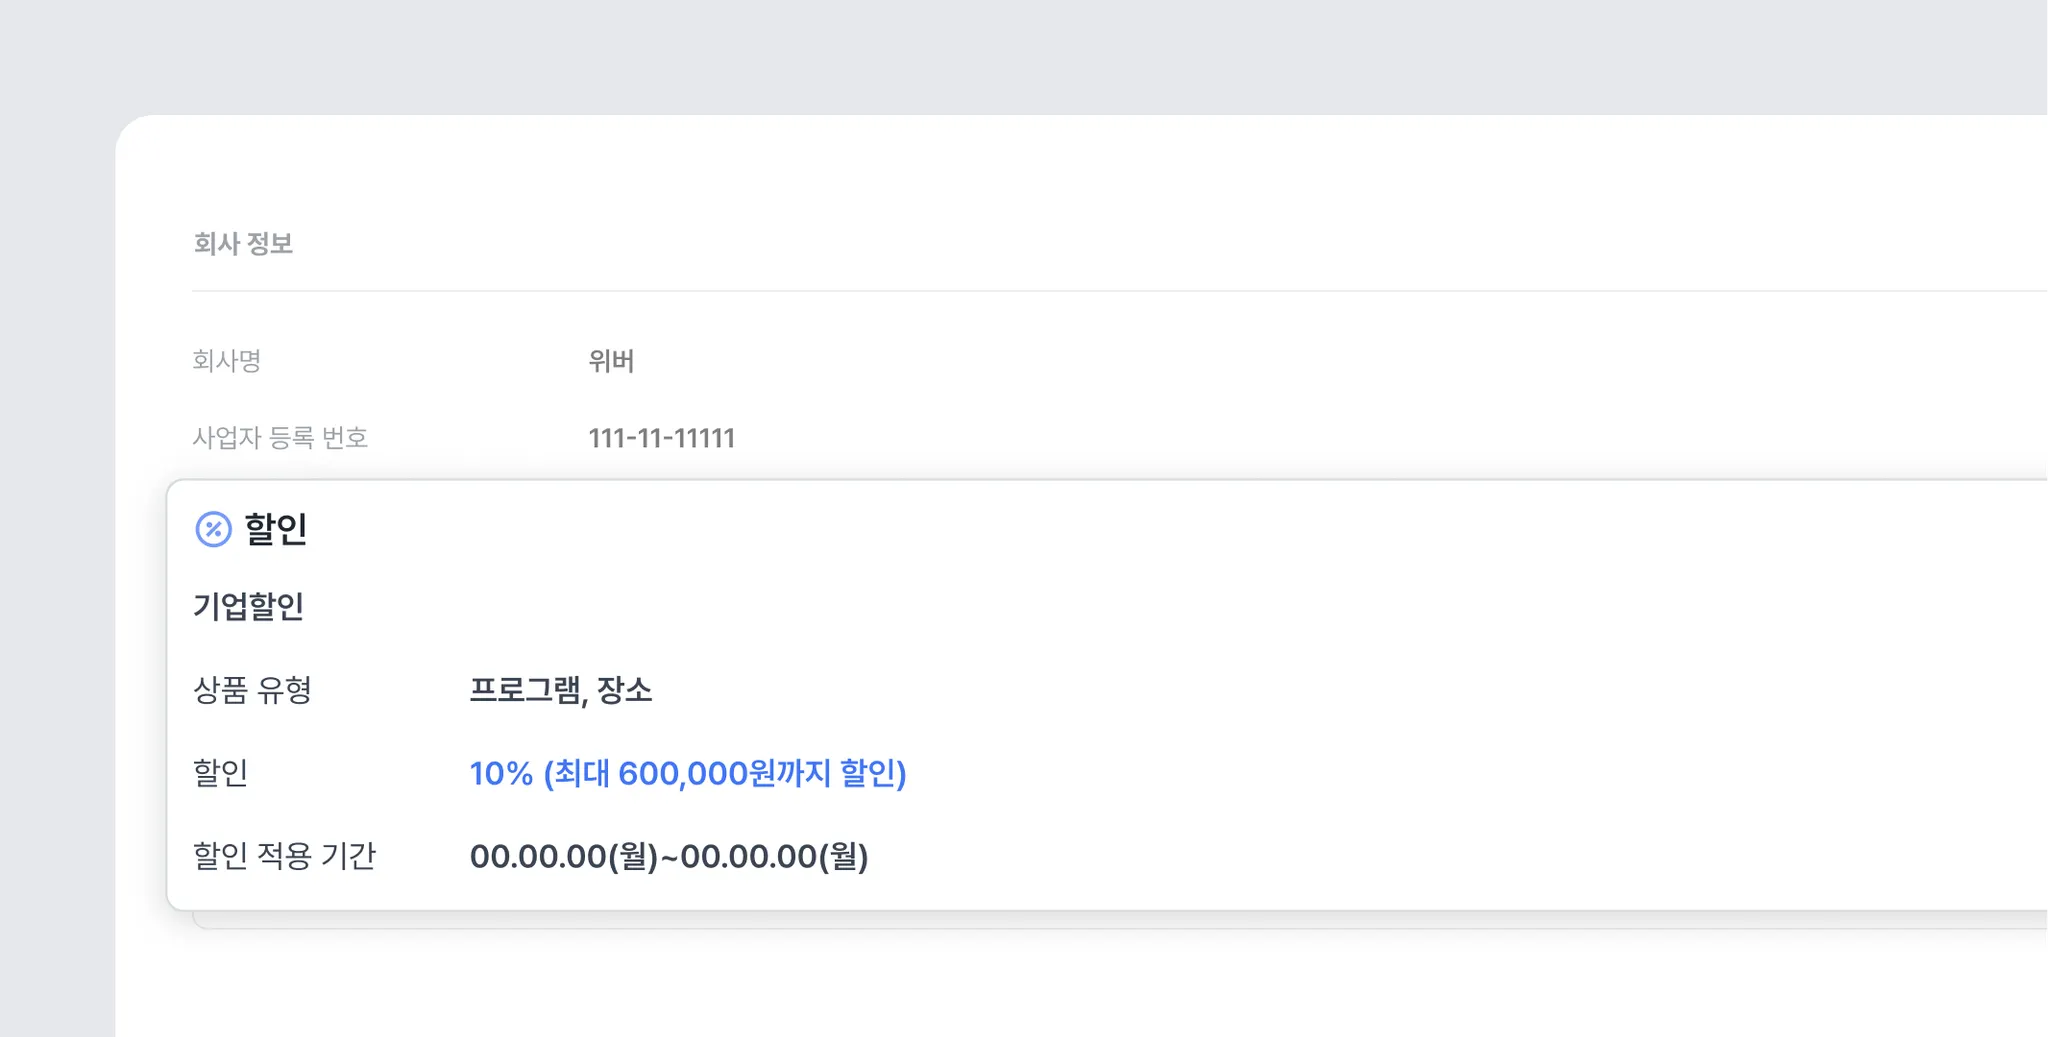Click the gray margin left of the panel
This screenshot has width=2048, height=1037.
[x=56, y=600]
